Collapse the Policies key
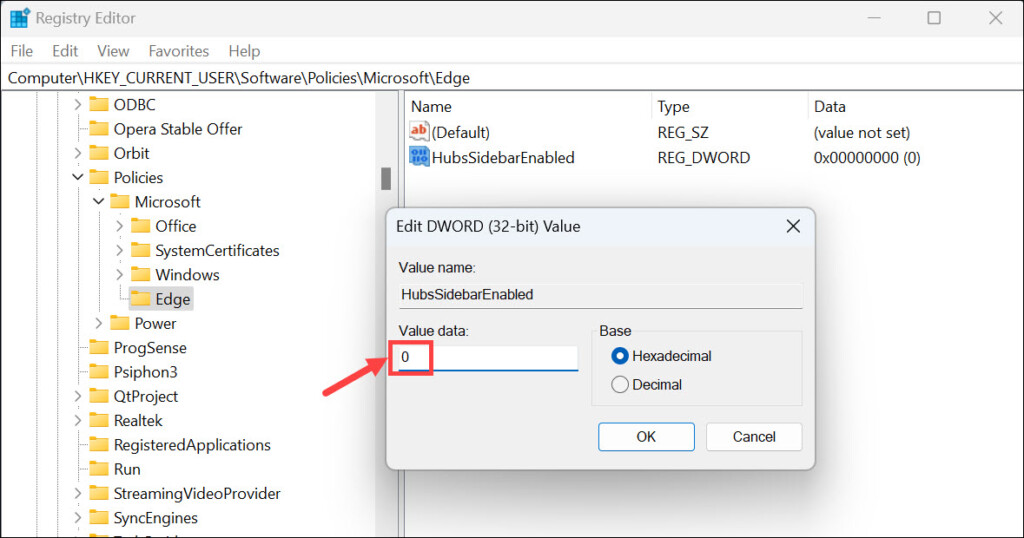This screenshot has height=538, width=1024. (78, 177)
